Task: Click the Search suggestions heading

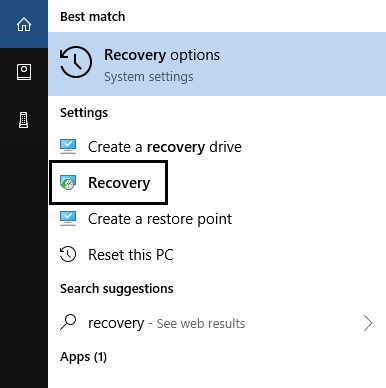Action: point(117,289)
